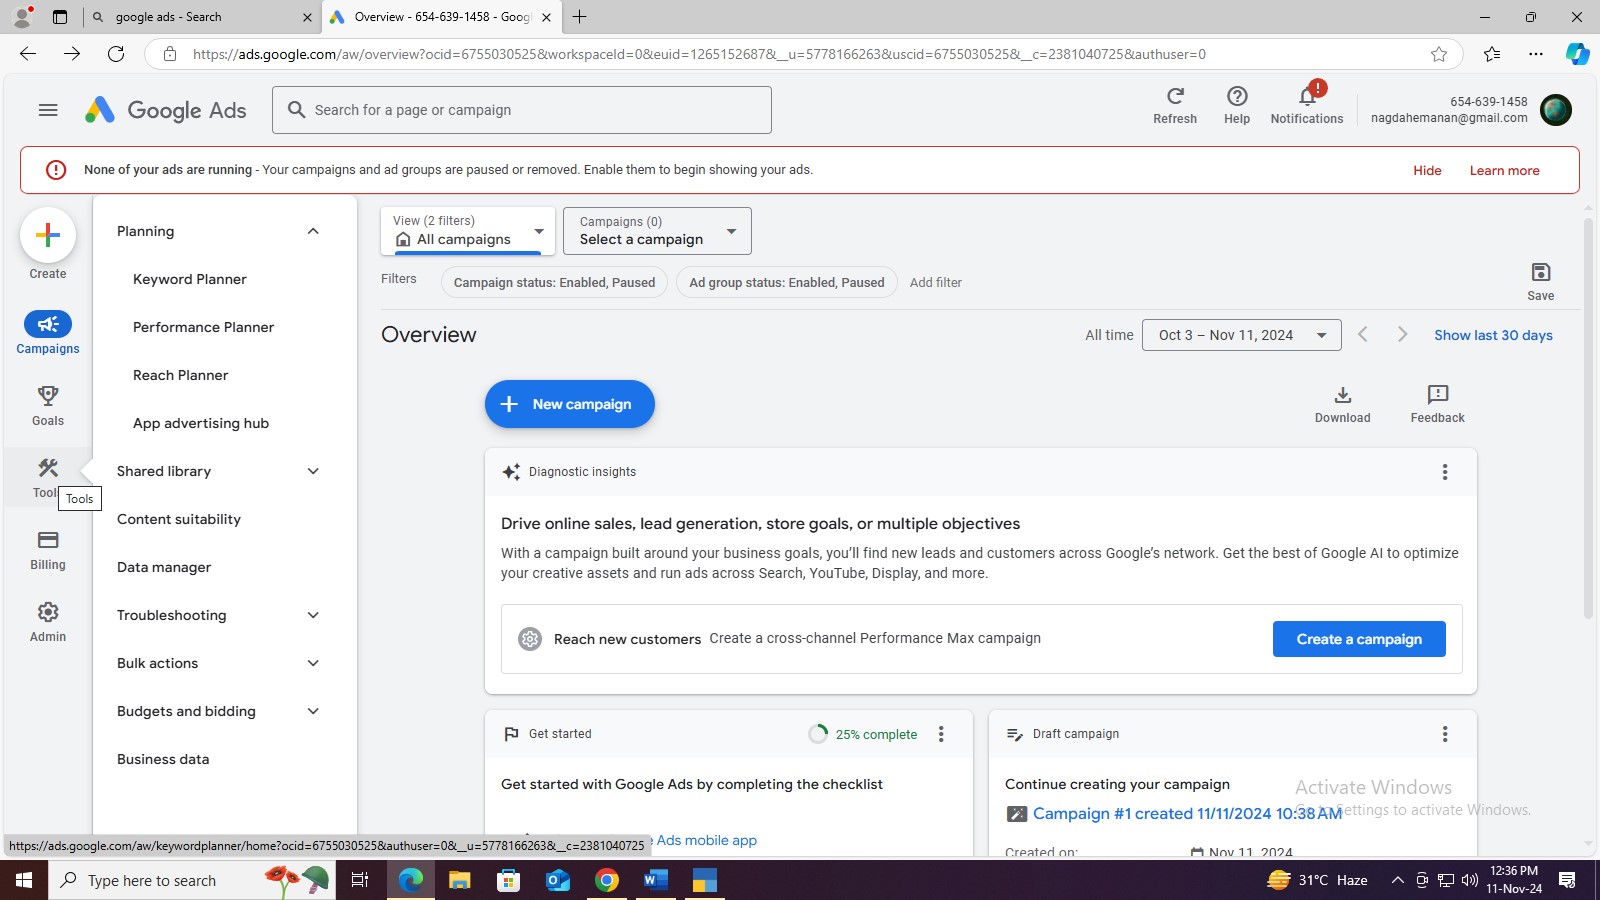
Task: Click the Create plus icon in sidebar
Action: (x=47, y=236)
